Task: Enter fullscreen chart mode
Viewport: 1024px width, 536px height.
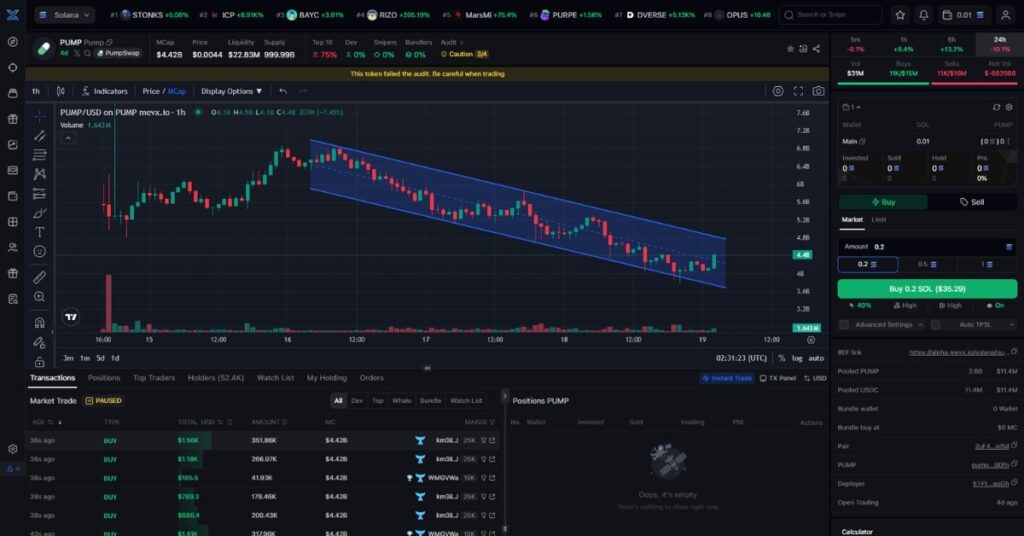Action: (x=798, y=91)
